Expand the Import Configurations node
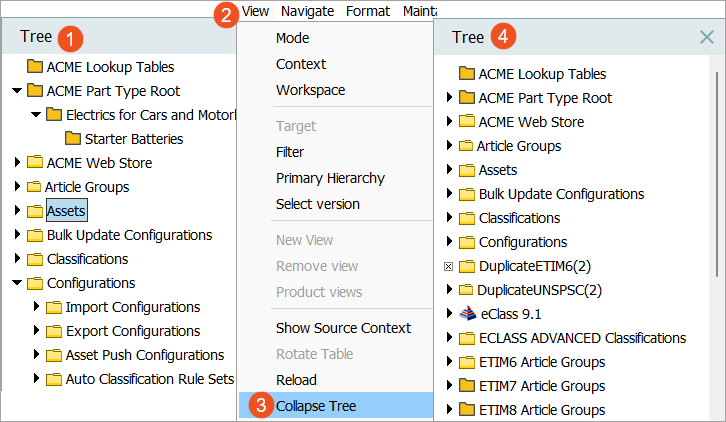Viewport: 726px width, 422px height. 36,306
